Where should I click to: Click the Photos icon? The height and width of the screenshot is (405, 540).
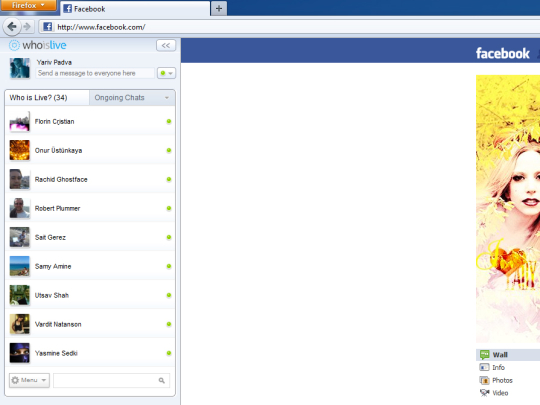click(x=485, y=380)
